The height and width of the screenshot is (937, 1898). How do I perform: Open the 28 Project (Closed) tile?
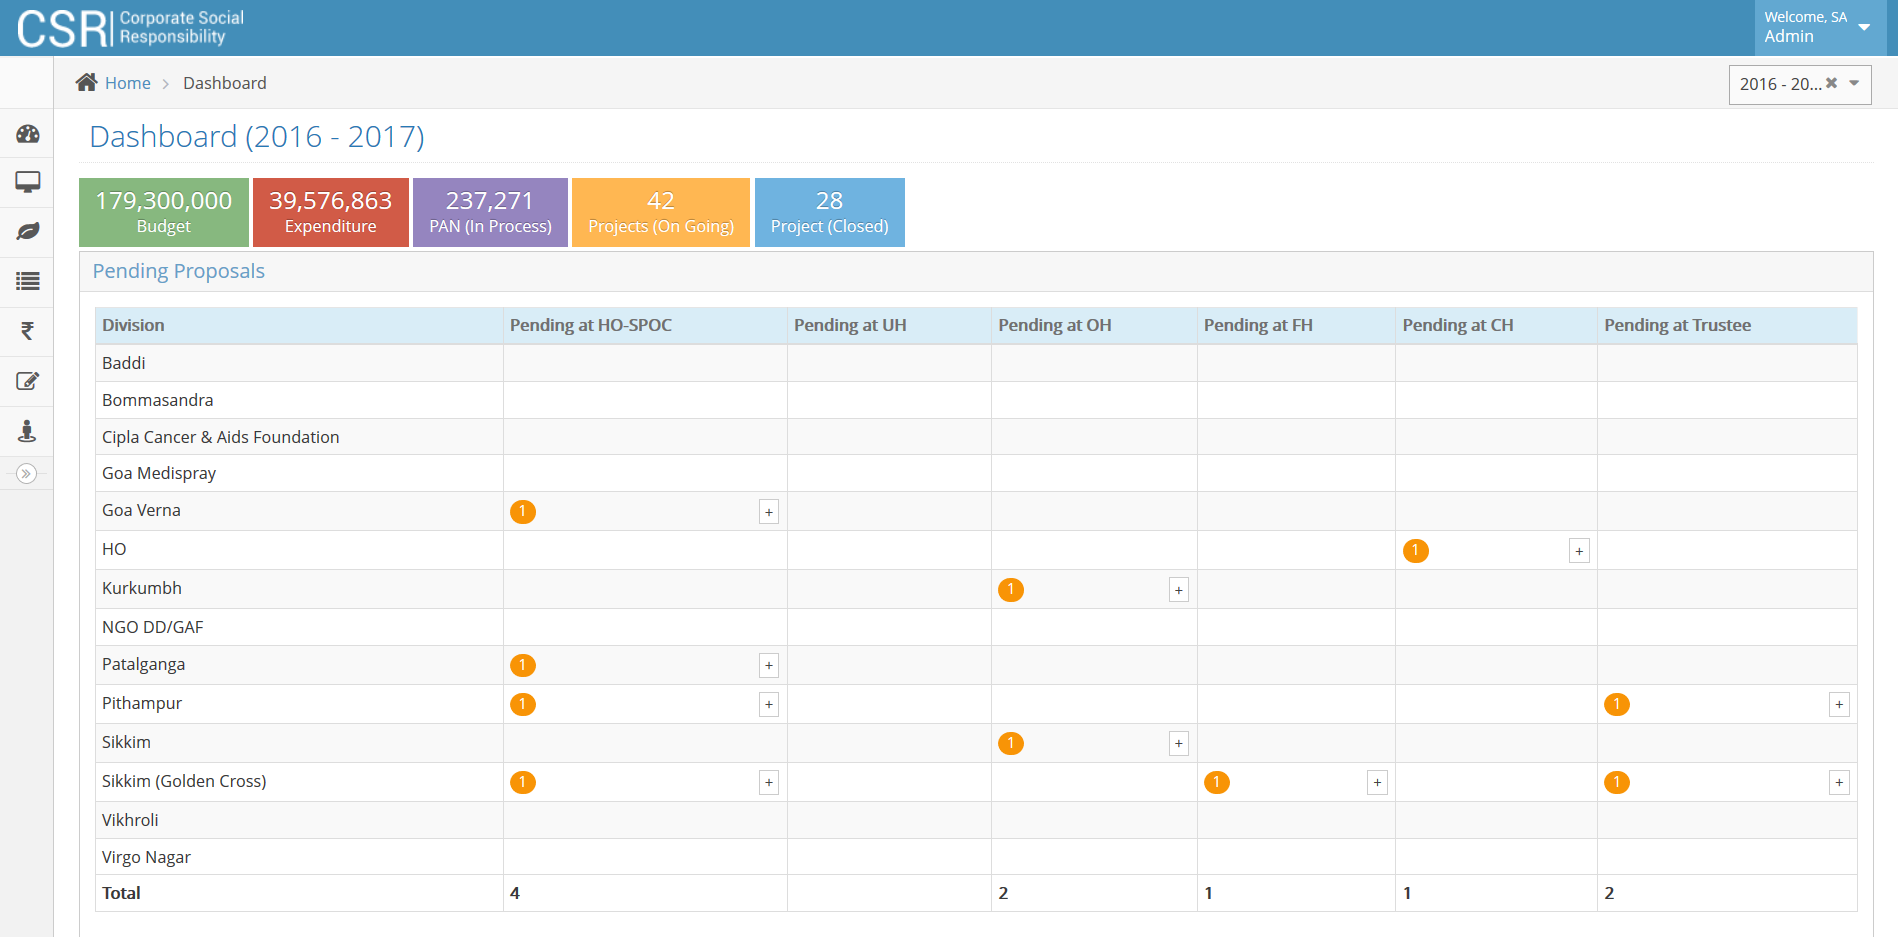click(x=830, y=212)
